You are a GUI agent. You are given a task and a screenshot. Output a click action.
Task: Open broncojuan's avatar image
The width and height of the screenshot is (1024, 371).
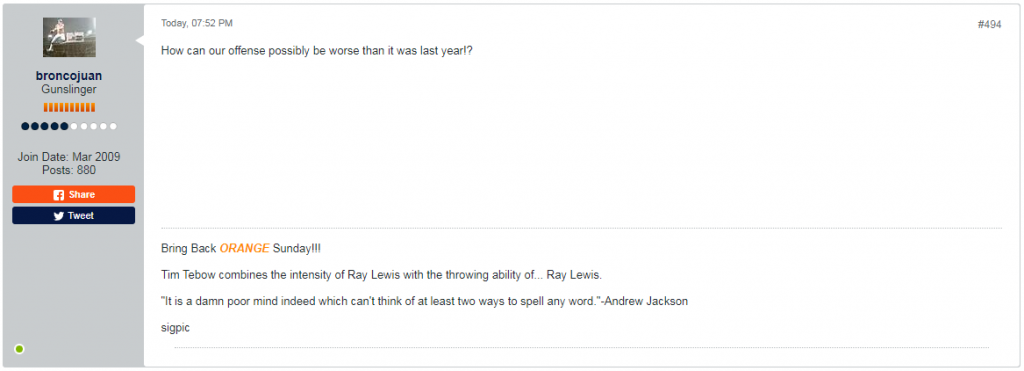point(69,37)
